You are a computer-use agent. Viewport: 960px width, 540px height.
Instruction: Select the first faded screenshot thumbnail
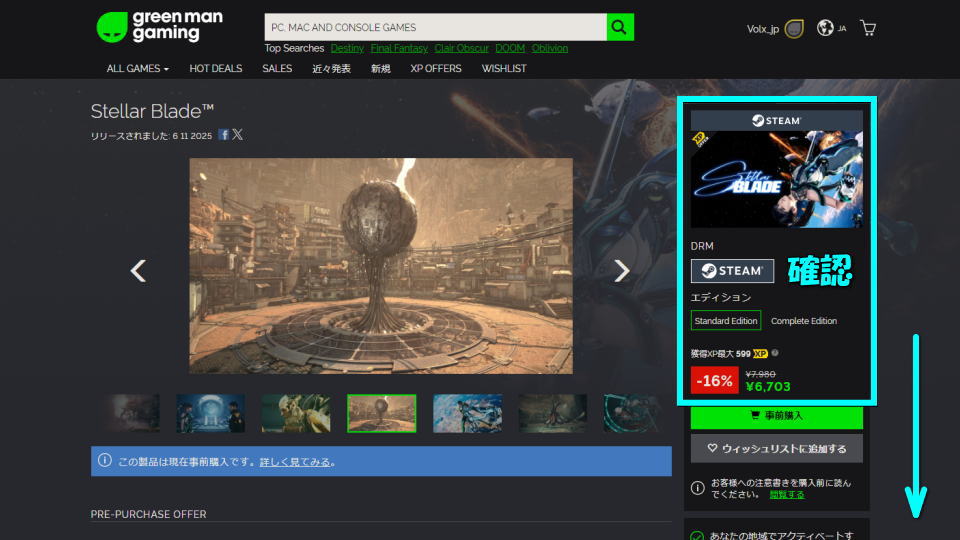pos(132,413)
